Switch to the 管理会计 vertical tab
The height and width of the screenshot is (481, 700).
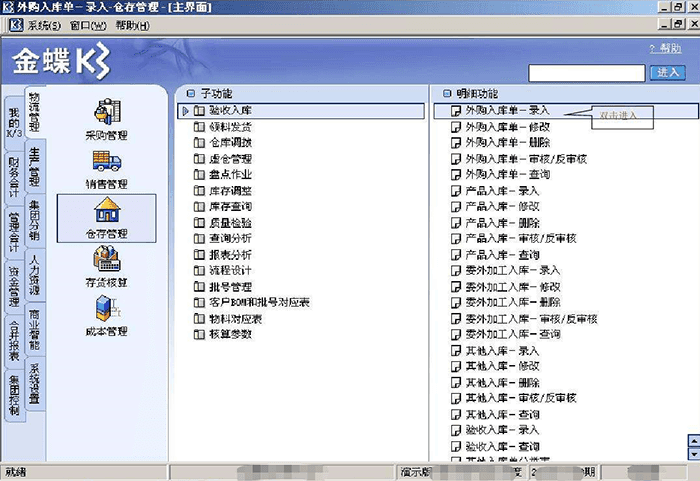click(x=14, y=231)
